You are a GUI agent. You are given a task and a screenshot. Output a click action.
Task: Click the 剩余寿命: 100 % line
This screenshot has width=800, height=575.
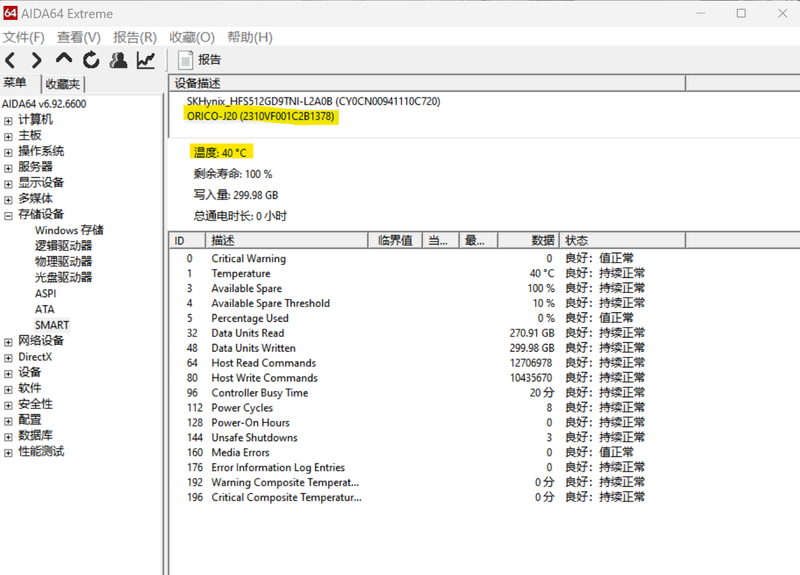point(233,174)
